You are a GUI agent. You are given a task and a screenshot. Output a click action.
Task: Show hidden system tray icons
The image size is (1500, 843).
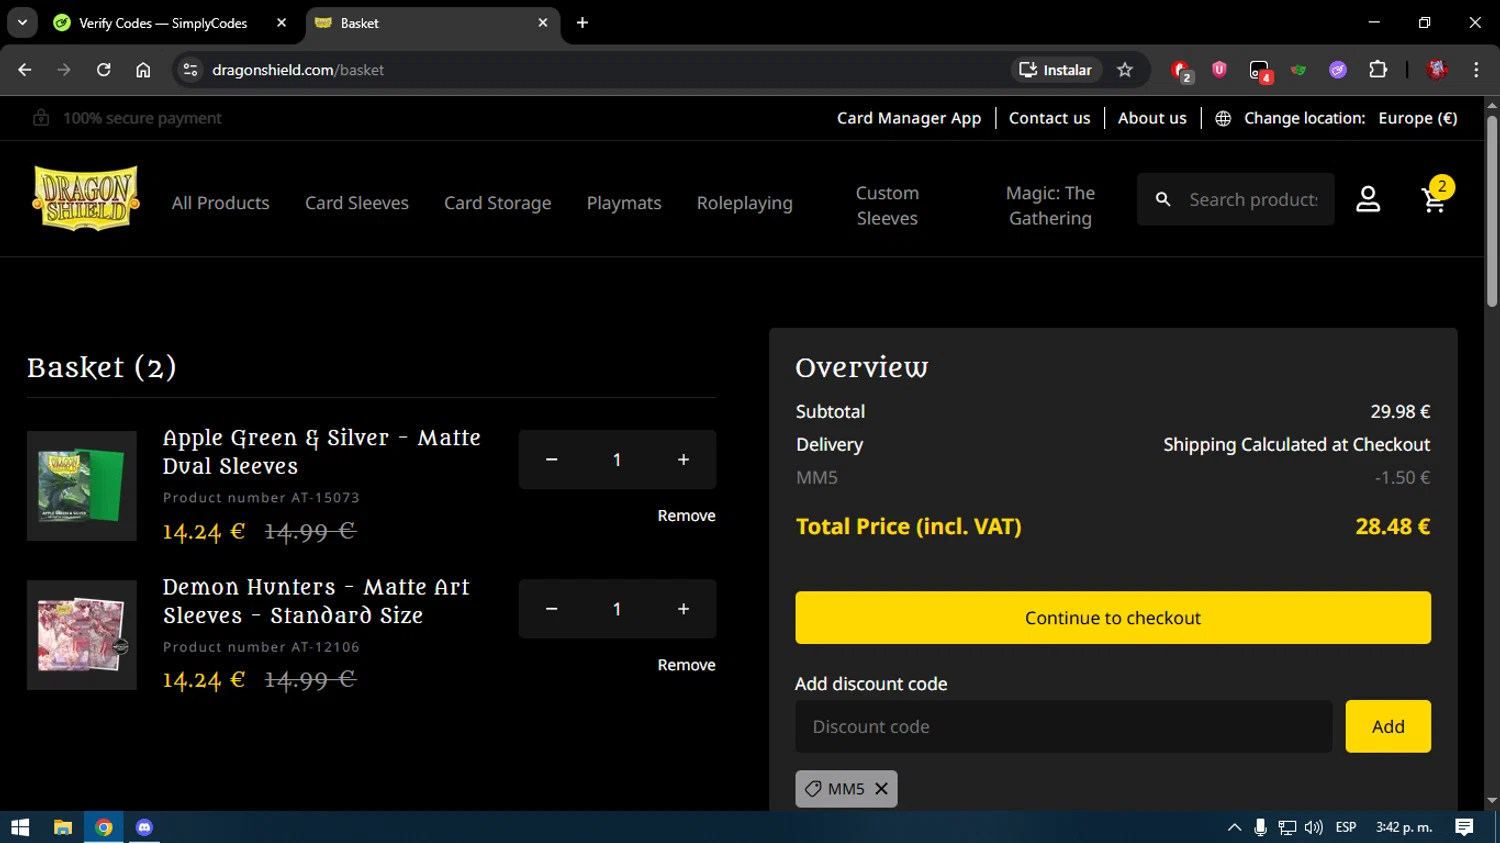coord(1234,827)
